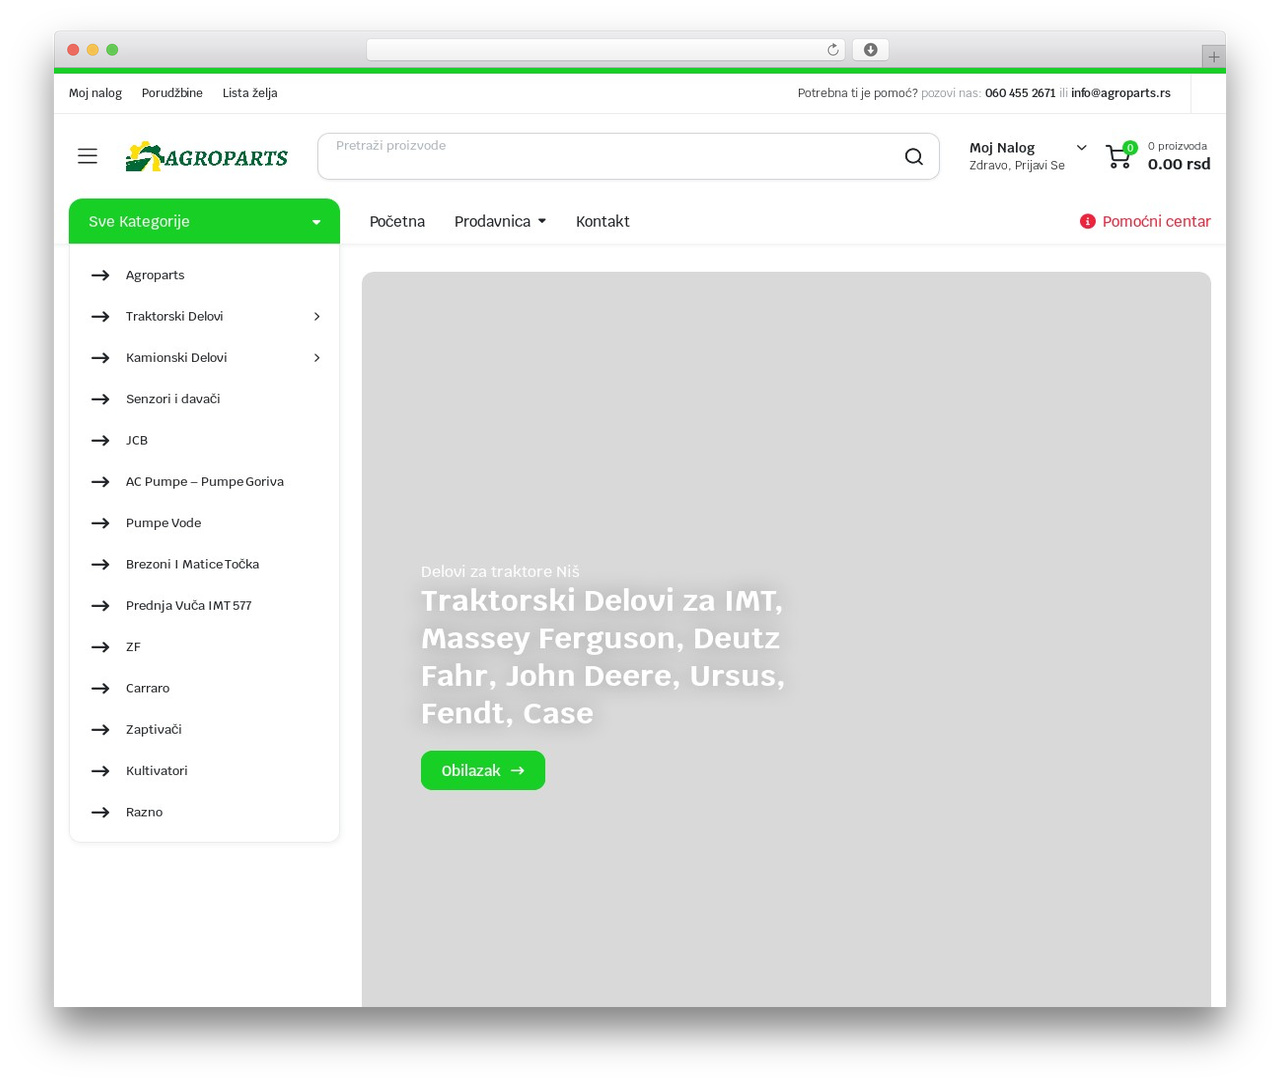Open the Kontakt menu item

(603, 222)
